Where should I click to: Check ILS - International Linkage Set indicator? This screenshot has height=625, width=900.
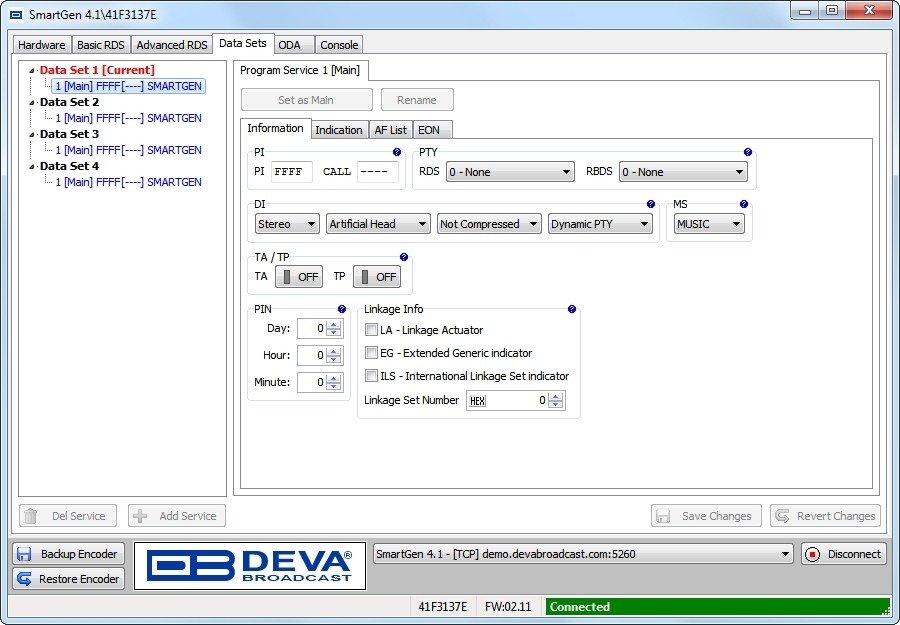pyautogui.click(x=371, y=376)
